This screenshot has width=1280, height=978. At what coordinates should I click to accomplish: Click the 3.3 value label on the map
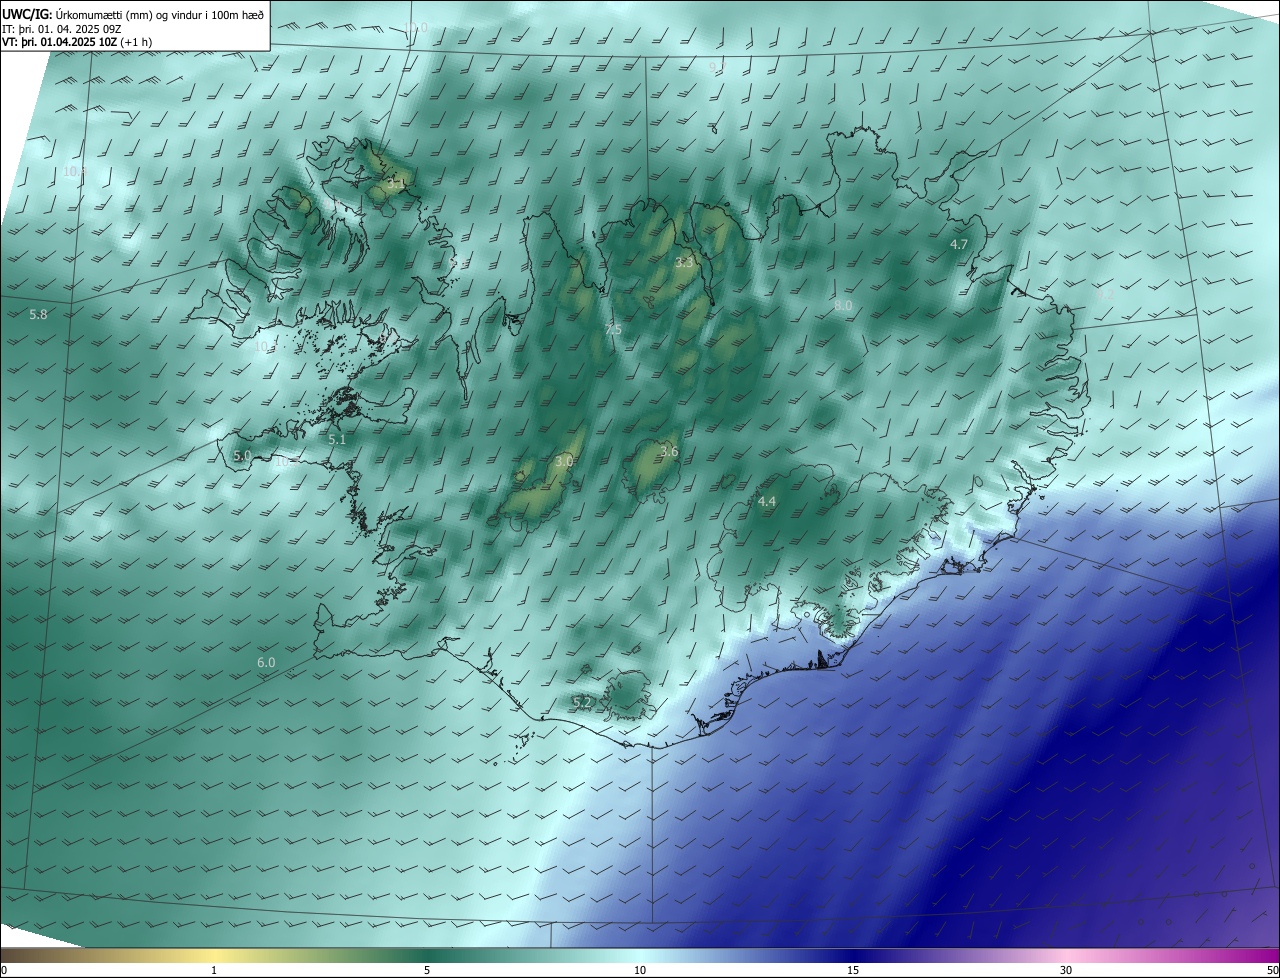tap(684, 263)
